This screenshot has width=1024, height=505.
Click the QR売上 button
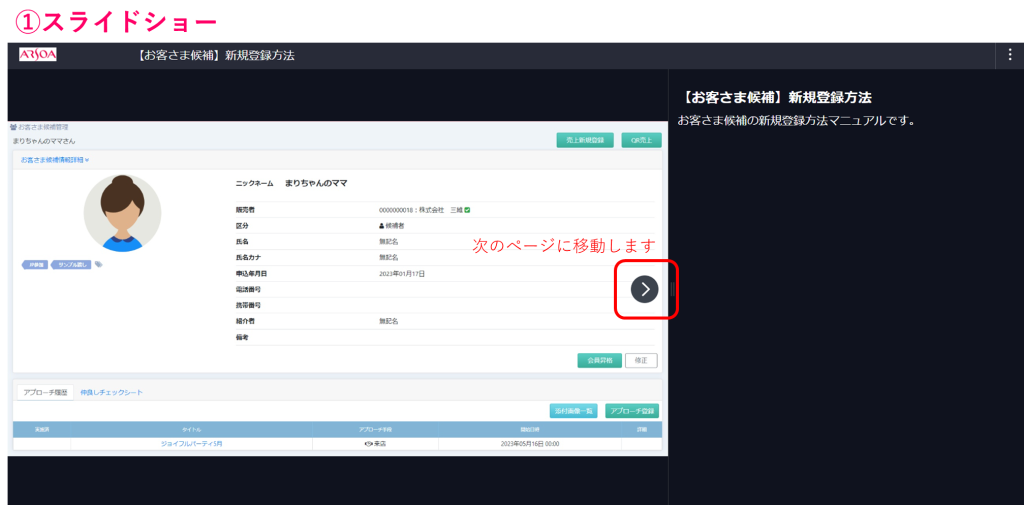641,141
